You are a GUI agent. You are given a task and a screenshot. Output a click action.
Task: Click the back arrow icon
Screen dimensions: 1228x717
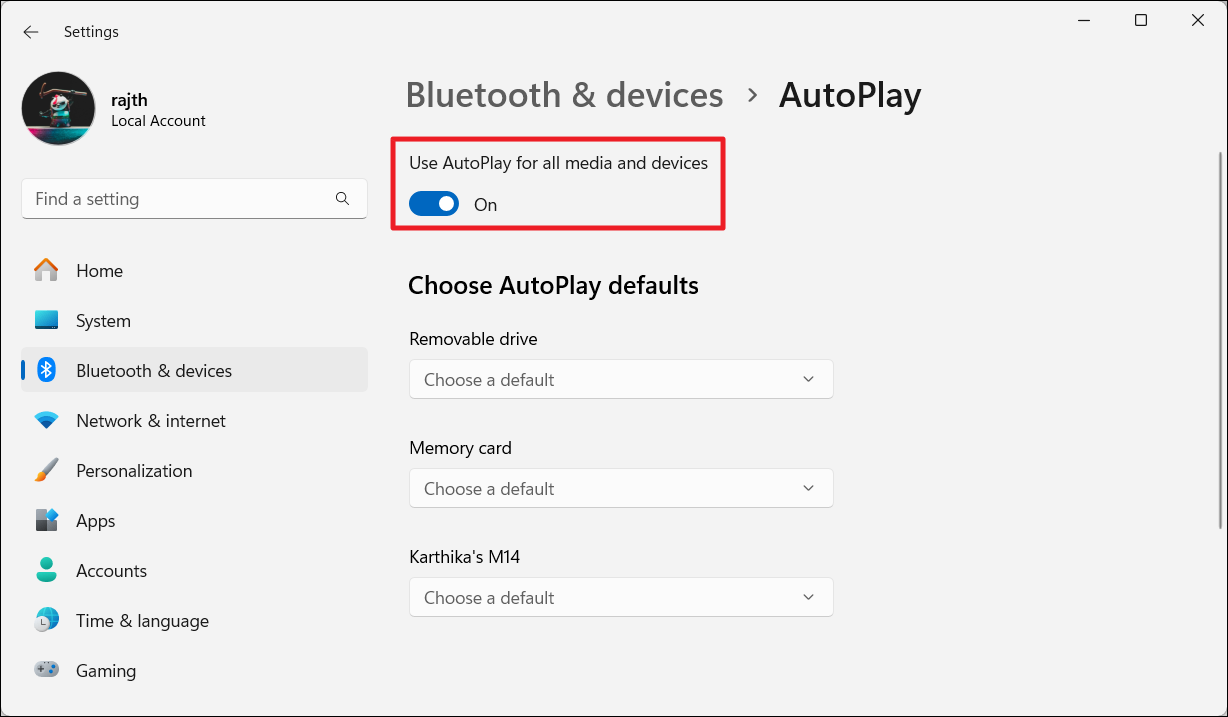31,32
